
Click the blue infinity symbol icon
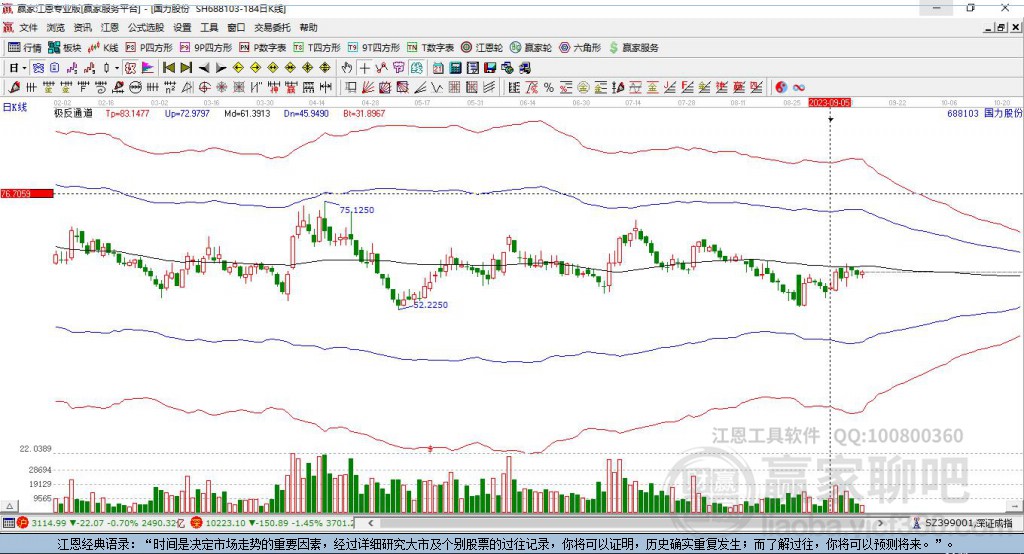(x=799, y=87)
